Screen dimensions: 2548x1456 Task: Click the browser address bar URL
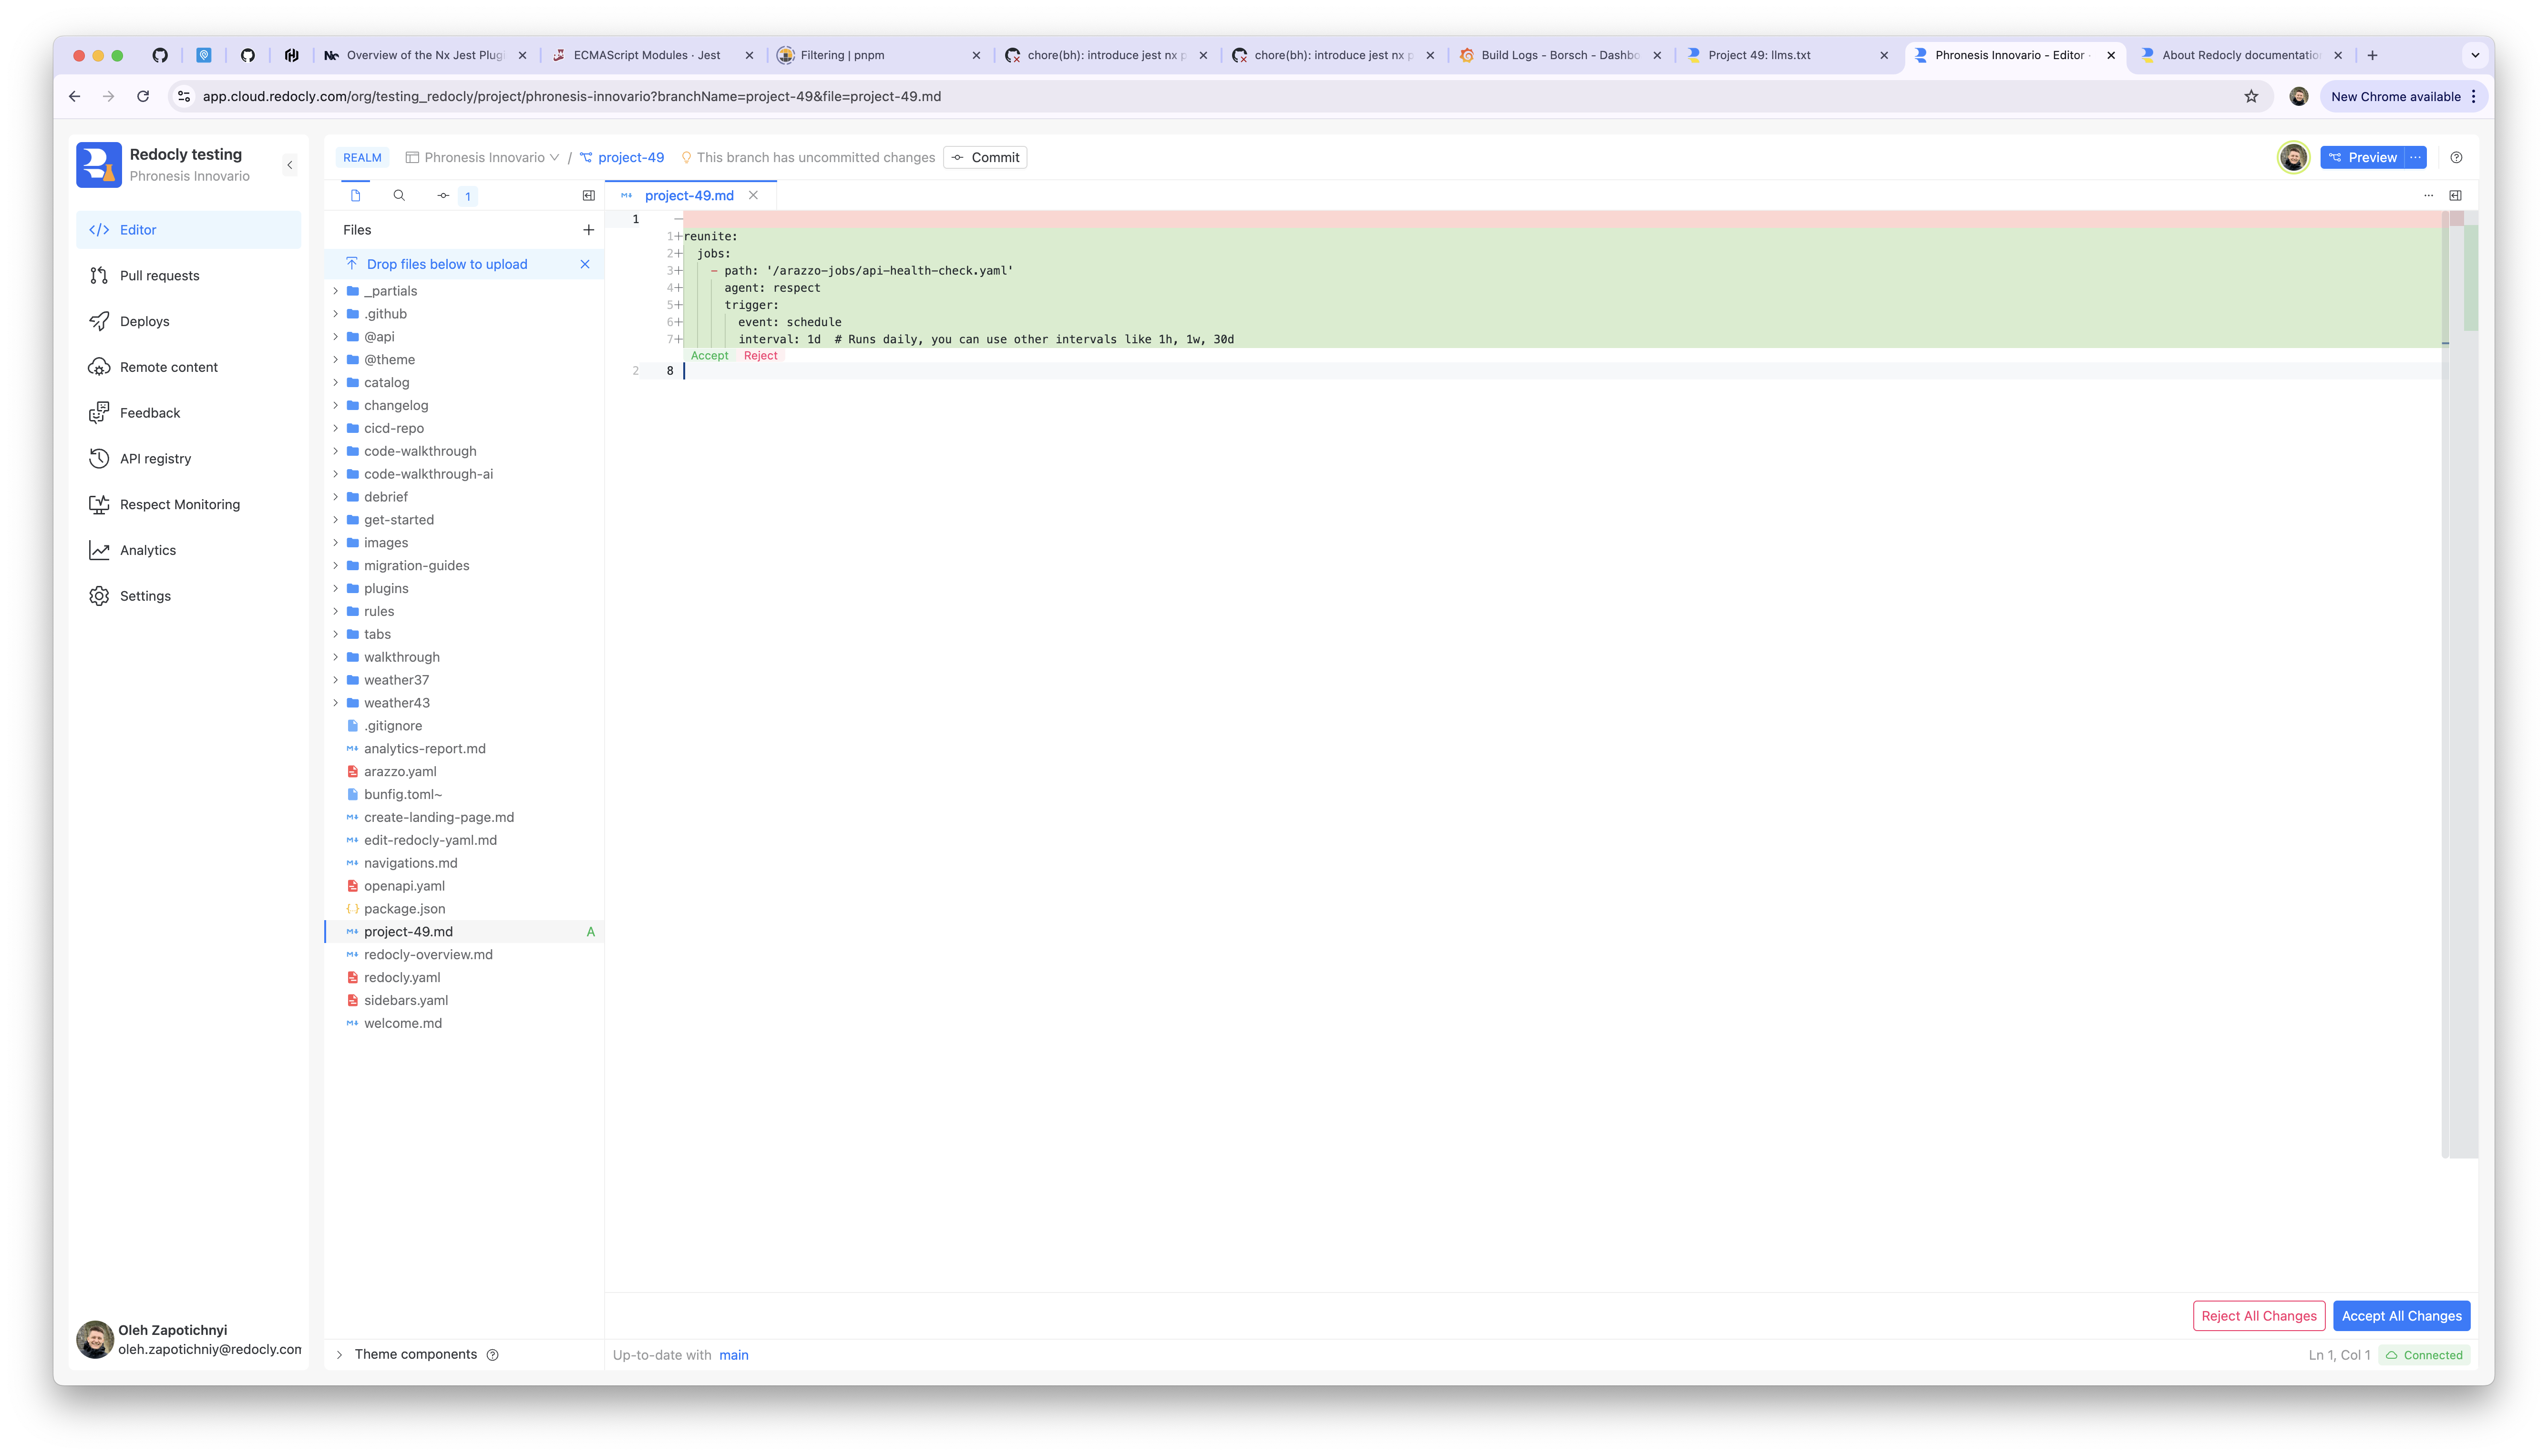pyautogui.click(x=571, y=97)
